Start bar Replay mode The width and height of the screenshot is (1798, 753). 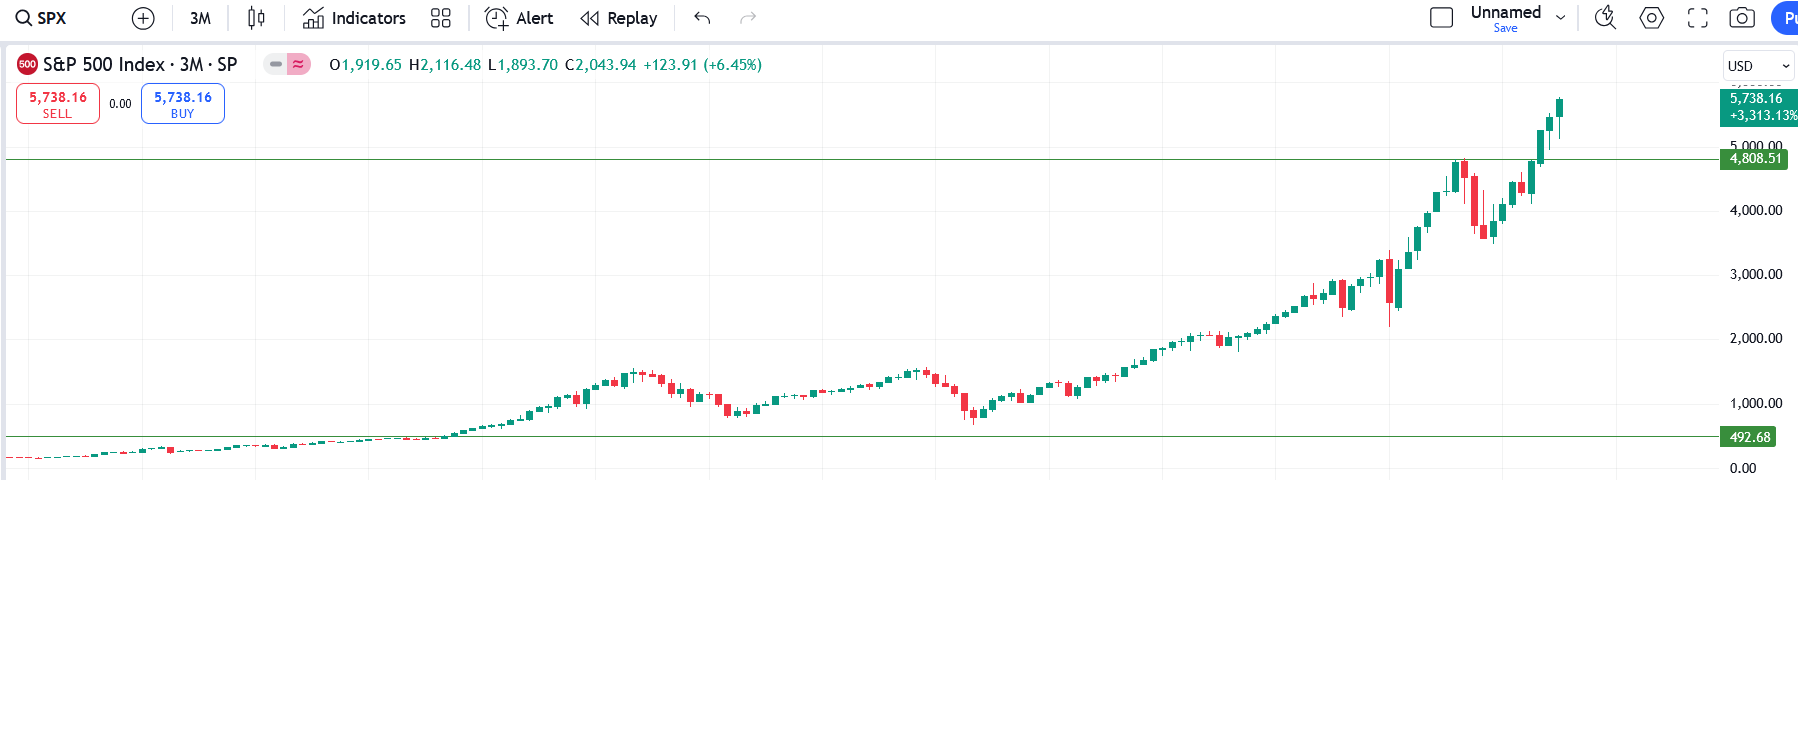pyautogui.click(x=619, y=18)
